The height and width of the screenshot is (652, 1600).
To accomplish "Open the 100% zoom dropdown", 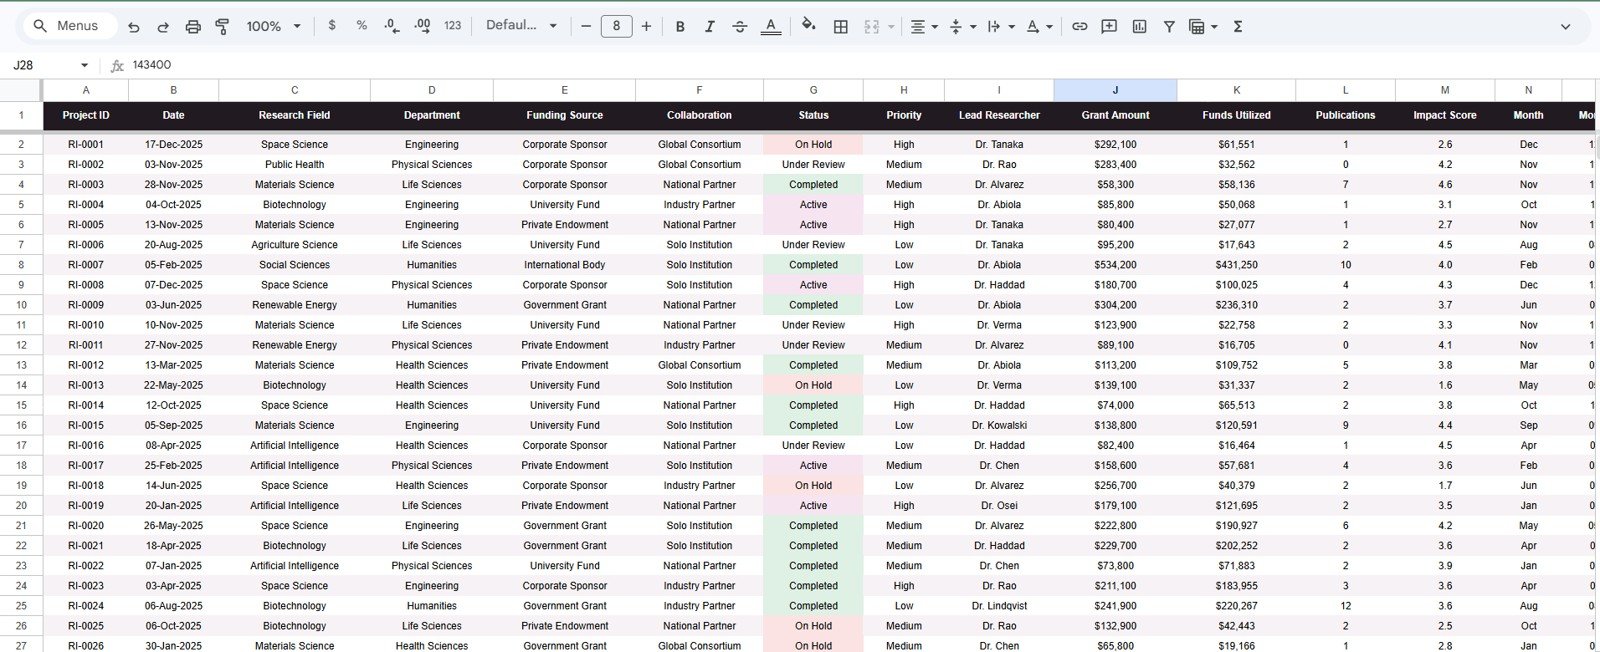I will (x=273, y=27).
